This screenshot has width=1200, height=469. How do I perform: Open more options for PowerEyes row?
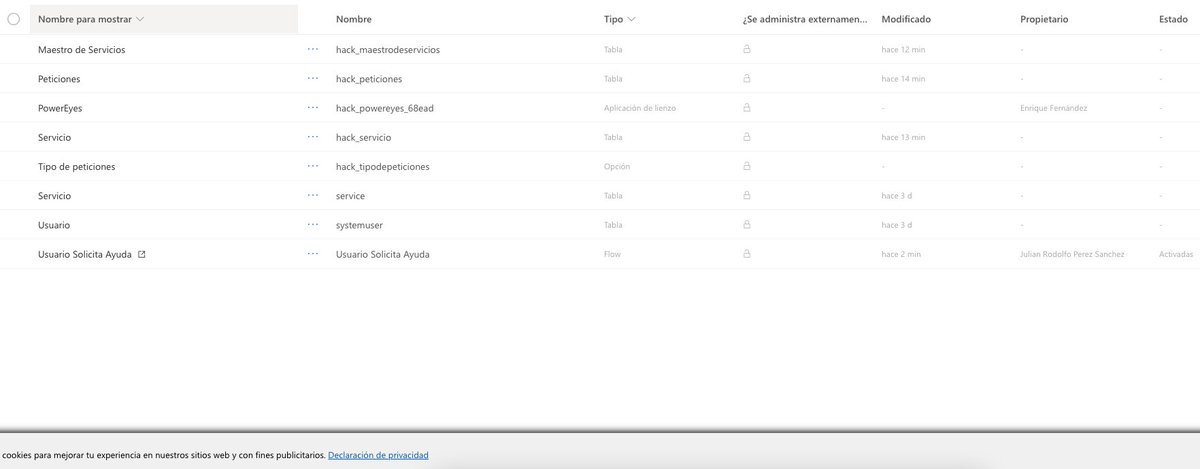[x=313, y=108]
